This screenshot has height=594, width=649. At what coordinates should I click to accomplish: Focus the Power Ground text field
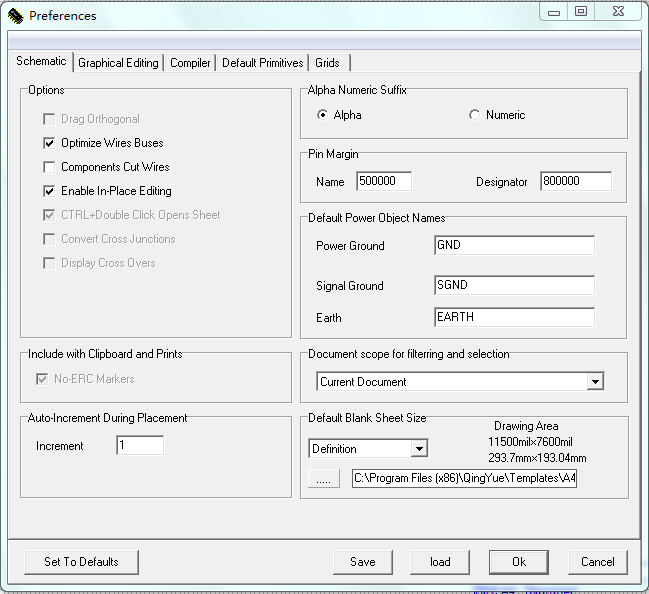[514, 245]
